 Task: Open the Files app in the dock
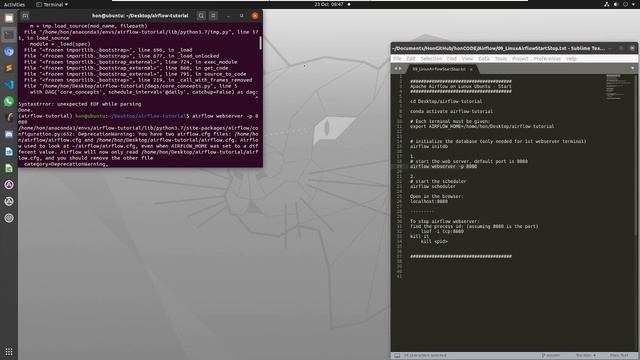click(x=9, y=18)
